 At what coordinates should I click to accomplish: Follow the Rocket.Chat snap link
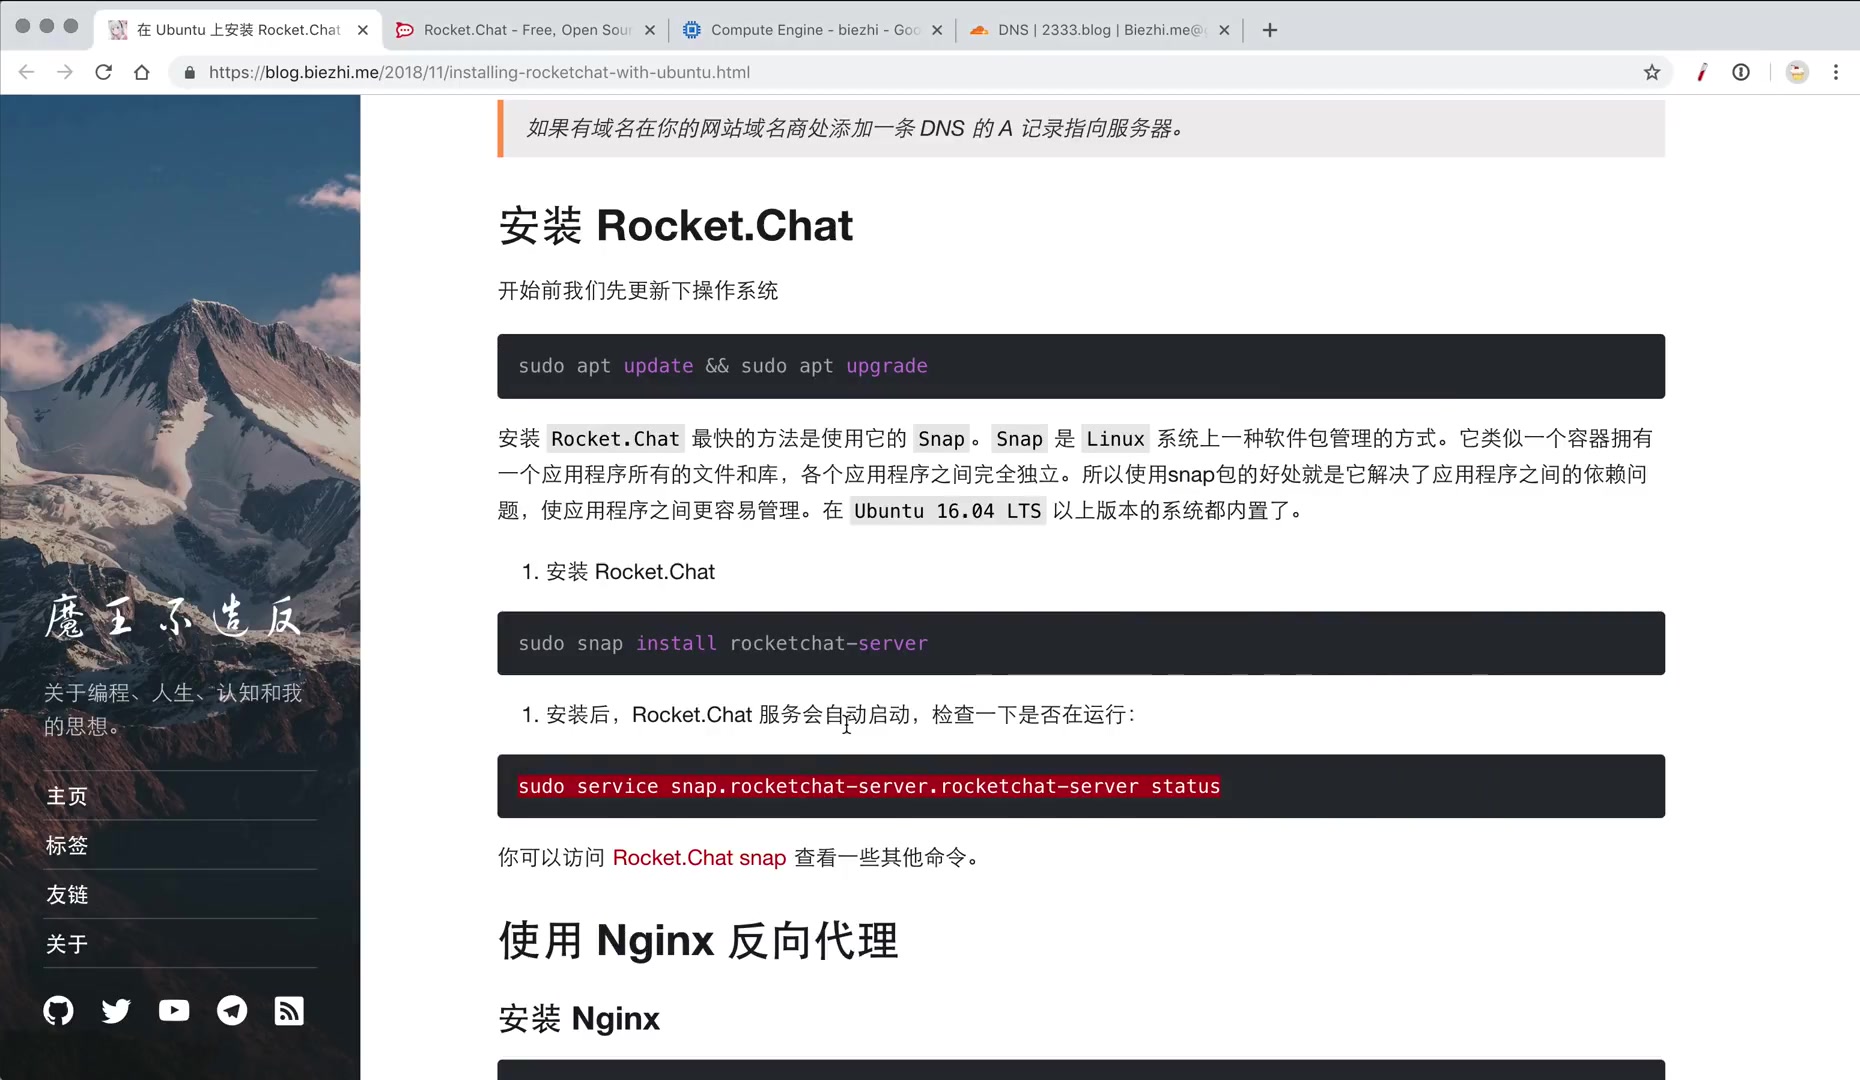(699, 858)
